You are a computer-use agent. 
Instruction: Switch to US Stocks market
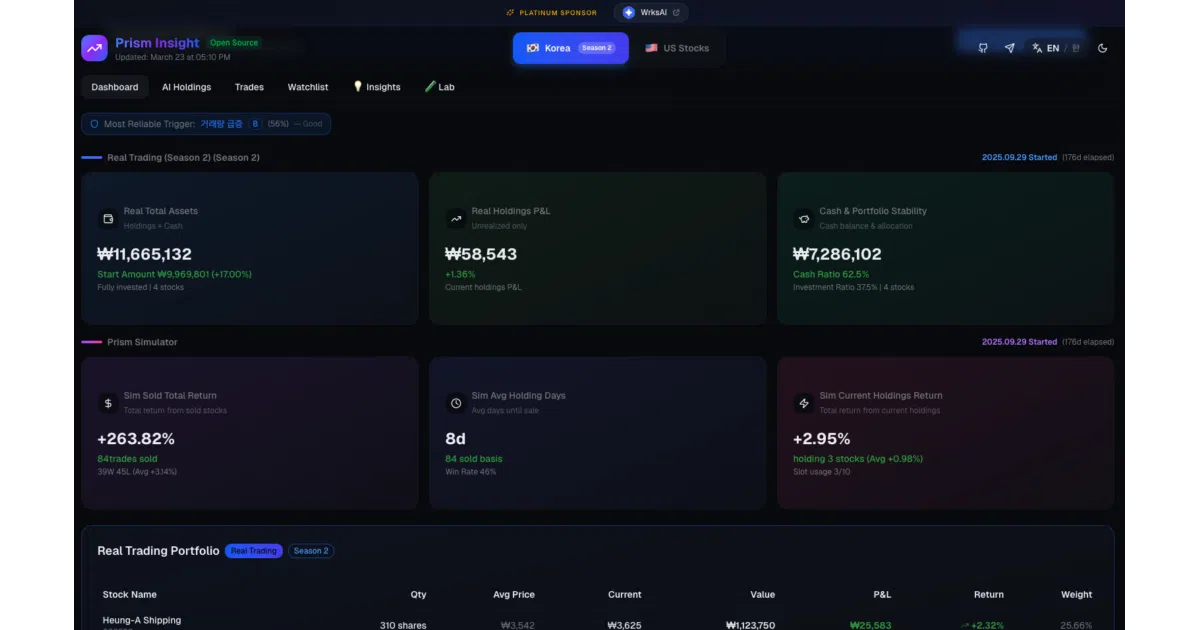coord(677,48)
